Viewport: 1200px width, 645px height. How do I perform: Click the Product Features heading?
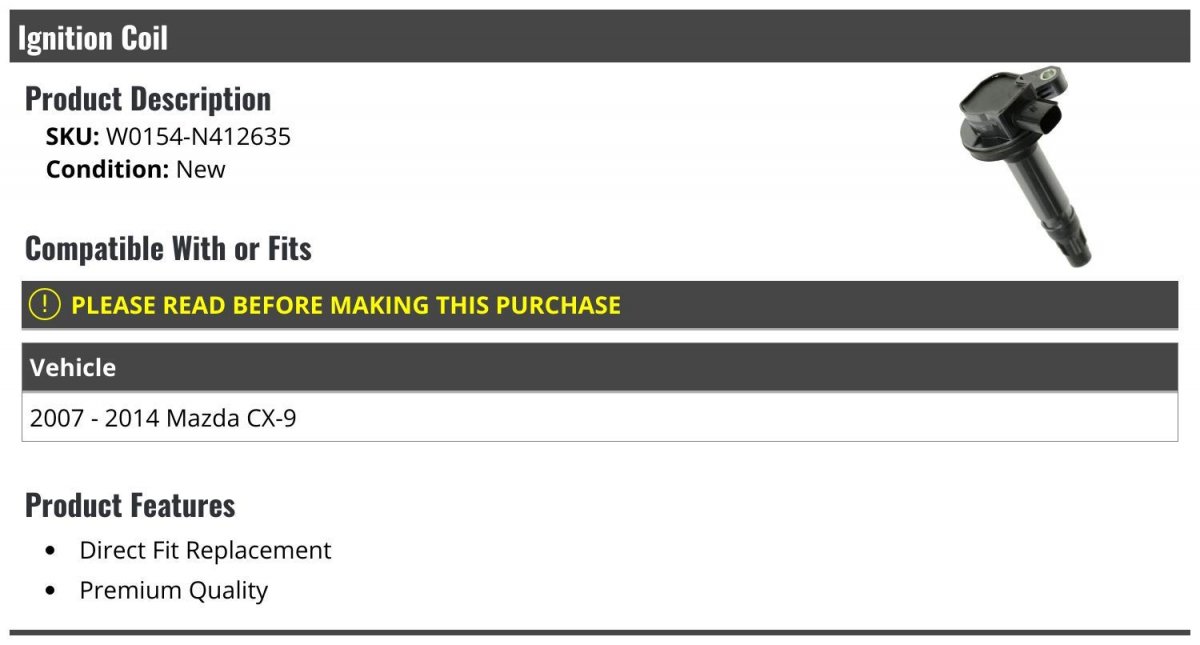pyautogui.click(x=130, y=505)
